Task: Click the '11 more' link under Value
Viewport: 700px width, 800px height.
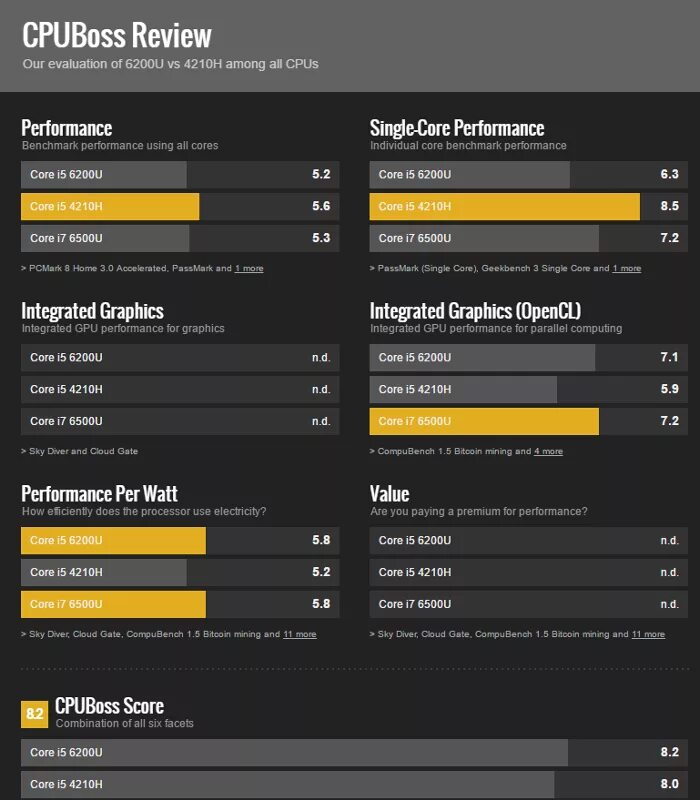Action: pos(648,634)
